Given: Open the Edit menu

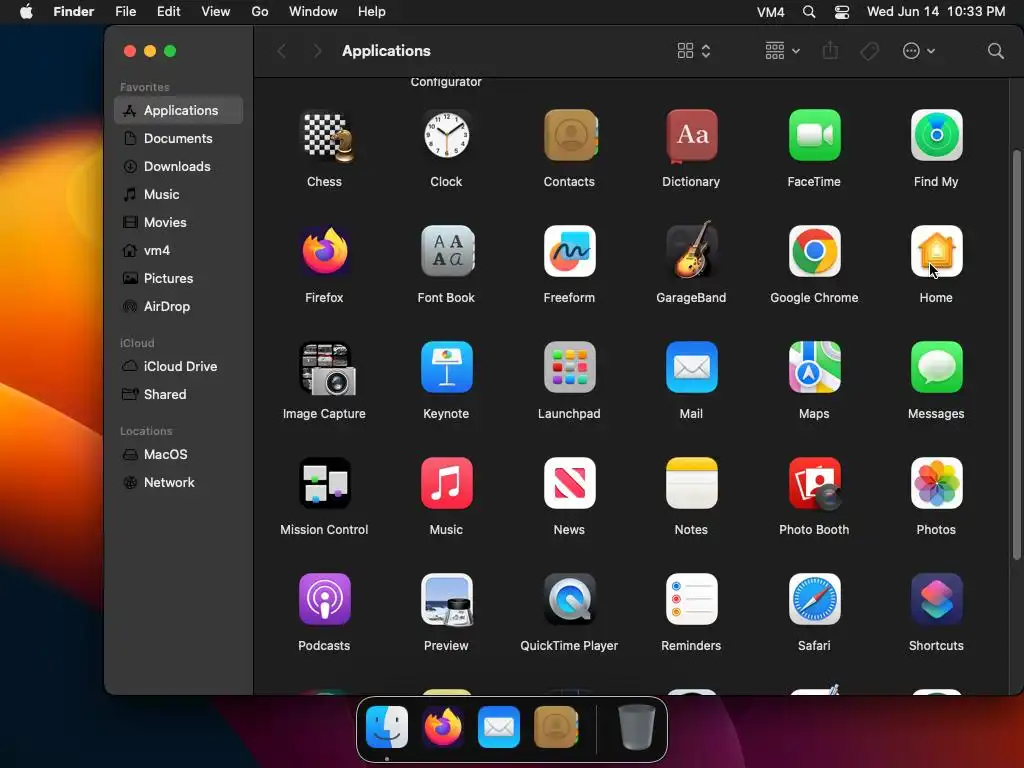Looking at the screenshot, I should [168, 12].
